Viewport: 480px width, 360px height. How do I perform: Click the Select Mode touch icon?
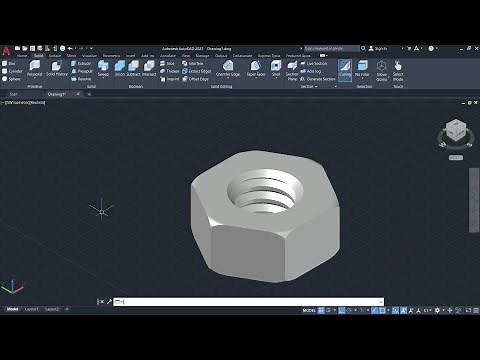click(398, 65)
